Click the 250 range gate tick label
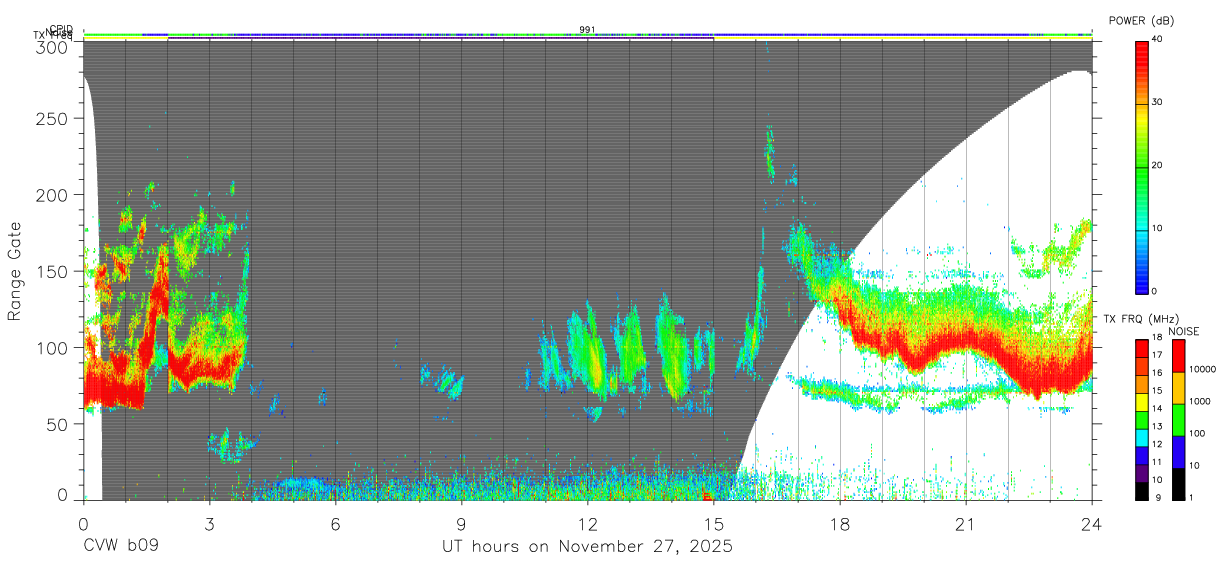This screenshot has height=567, width=1228. (54, 119)
